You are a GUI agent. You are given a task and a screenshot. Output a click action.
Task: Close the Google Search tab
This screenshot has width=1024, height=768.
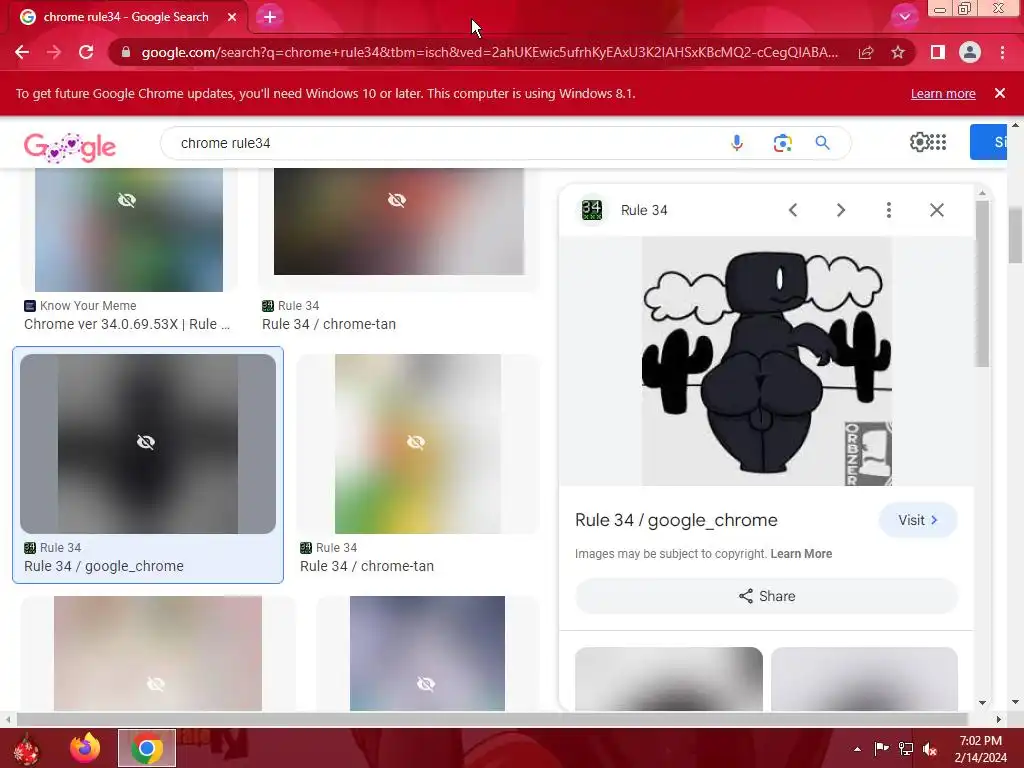click(x=232, y=17)
